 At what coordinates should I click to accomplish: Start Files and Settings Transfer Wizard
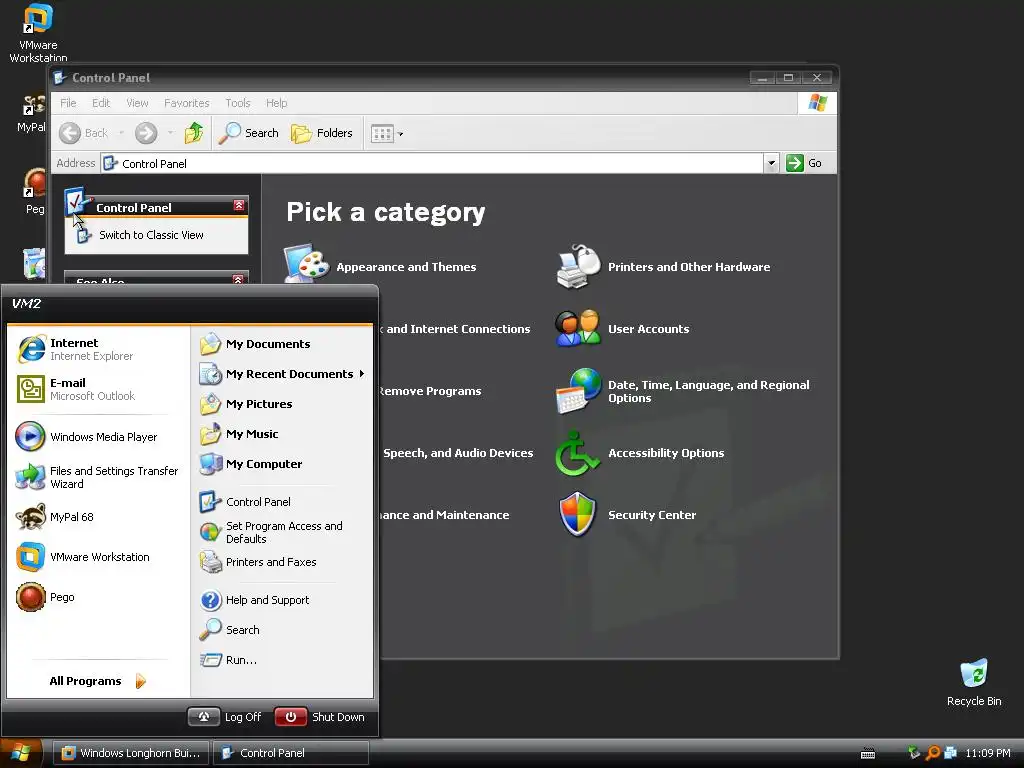98,477
